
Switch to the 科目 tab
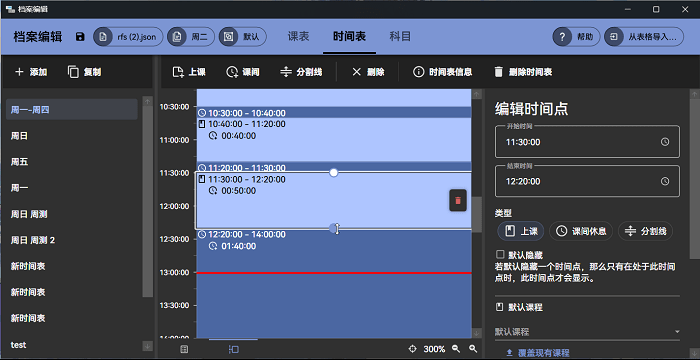tap(400, 37)
